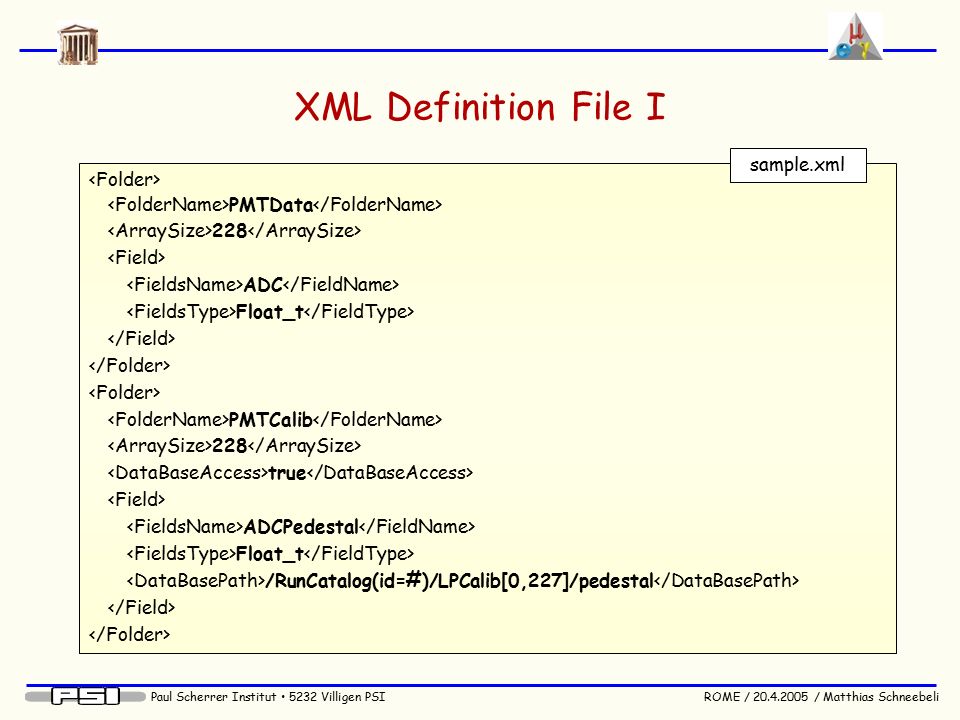Click 'Float_t' in the ADCPedestal field
960x720 pixels.
pos(269,554)
